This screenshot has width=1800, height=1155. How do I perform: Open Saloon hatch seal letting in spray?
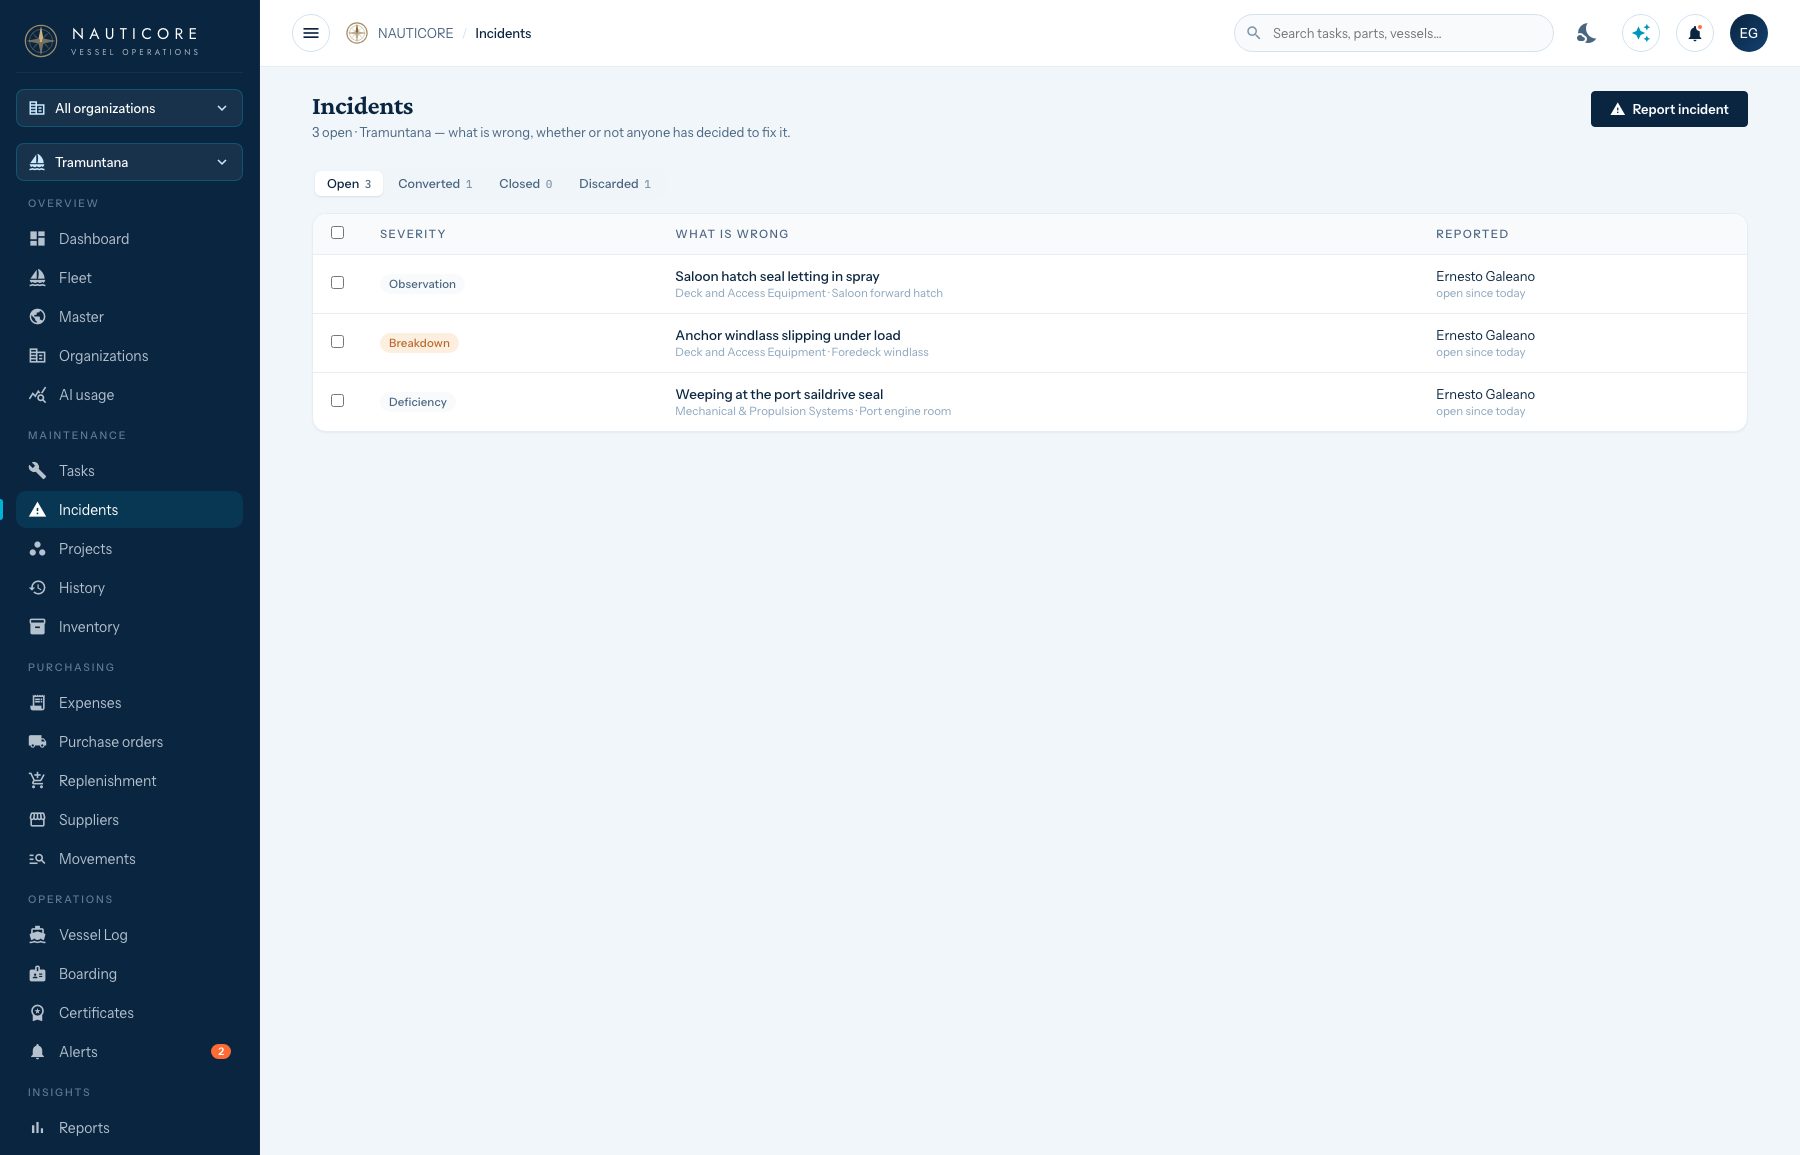(777, 277)
